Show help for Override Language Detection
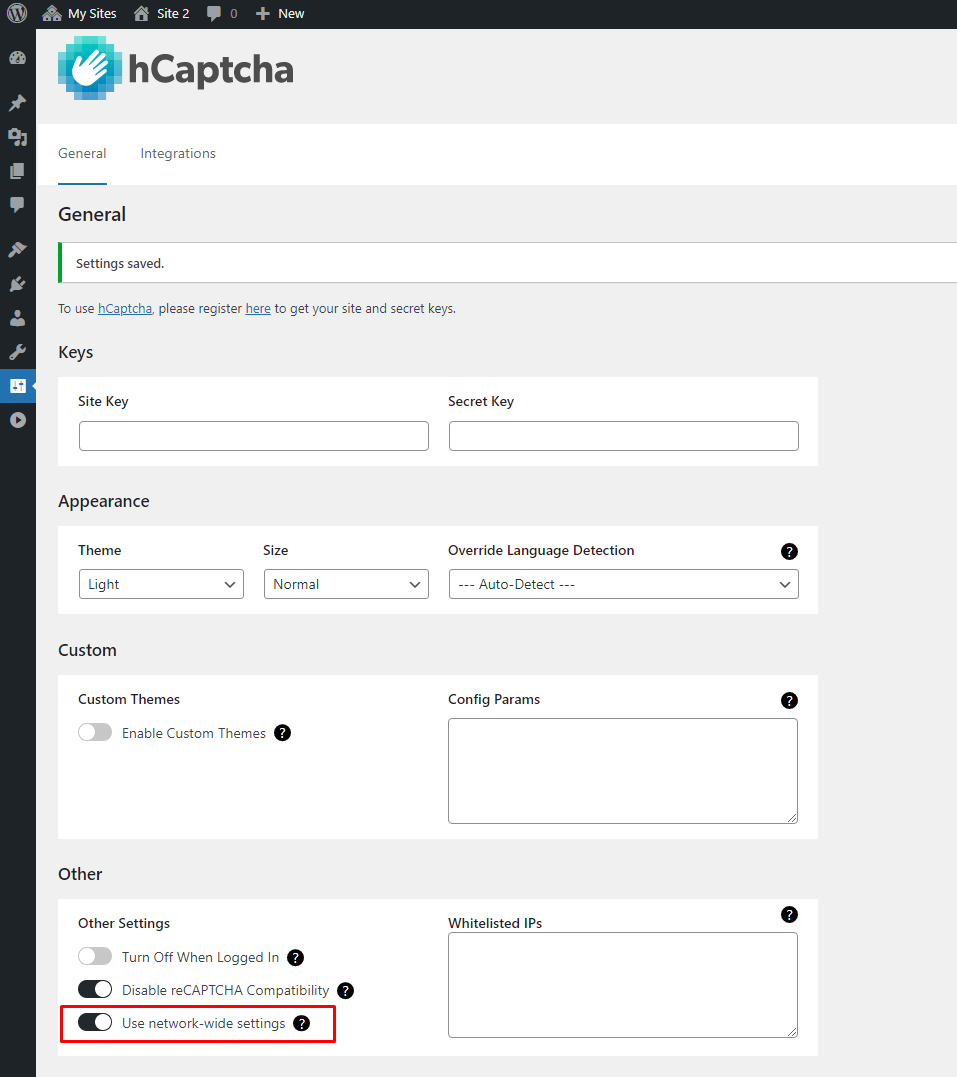The image size is (957, 1077). coord(789,552)
